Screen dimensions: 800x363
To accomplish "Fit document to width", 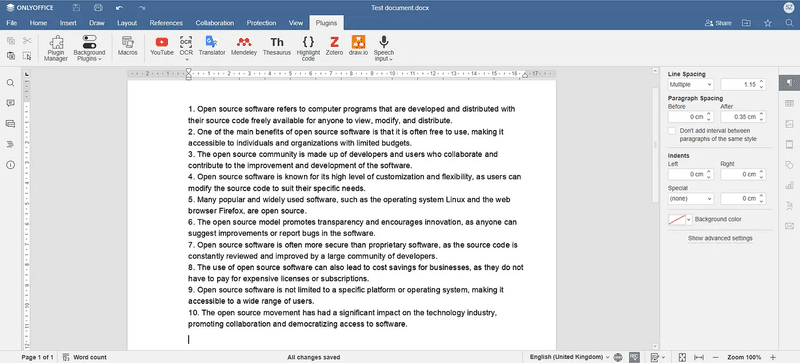I will point(699,357).
